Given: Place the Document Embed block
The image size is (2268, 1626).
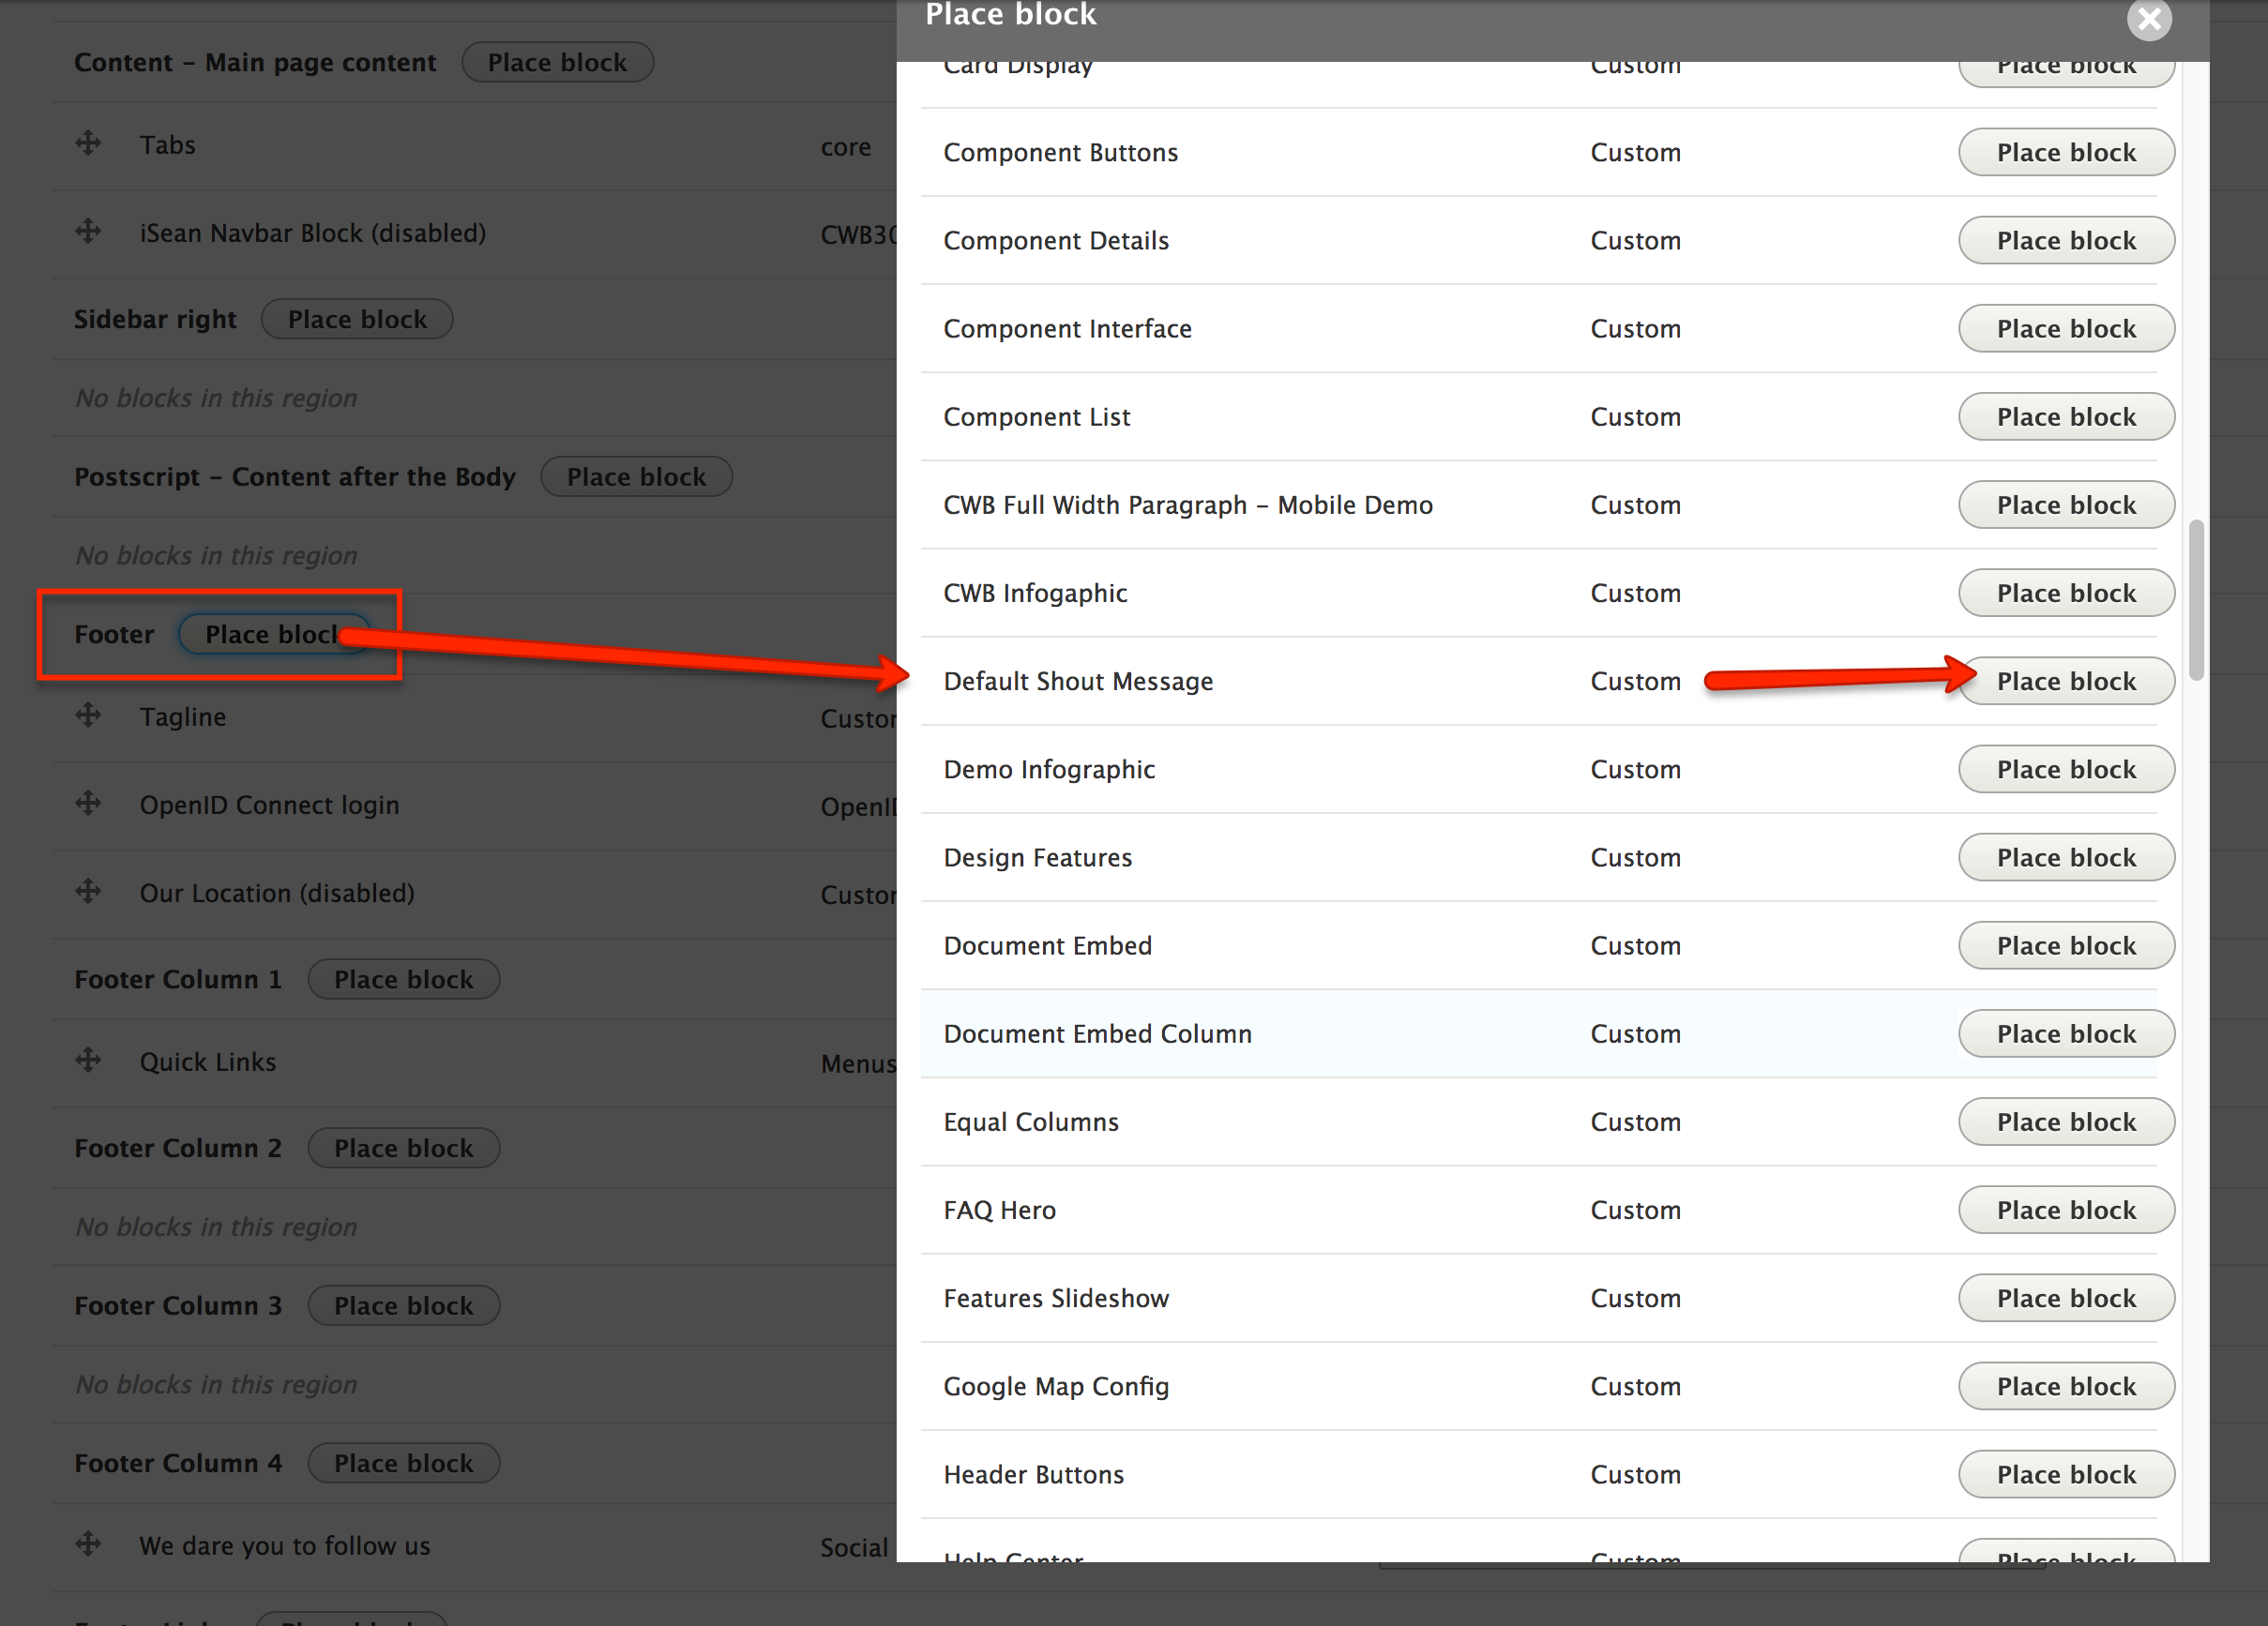Looking at the screenshot, I should tap(2066, 945).
